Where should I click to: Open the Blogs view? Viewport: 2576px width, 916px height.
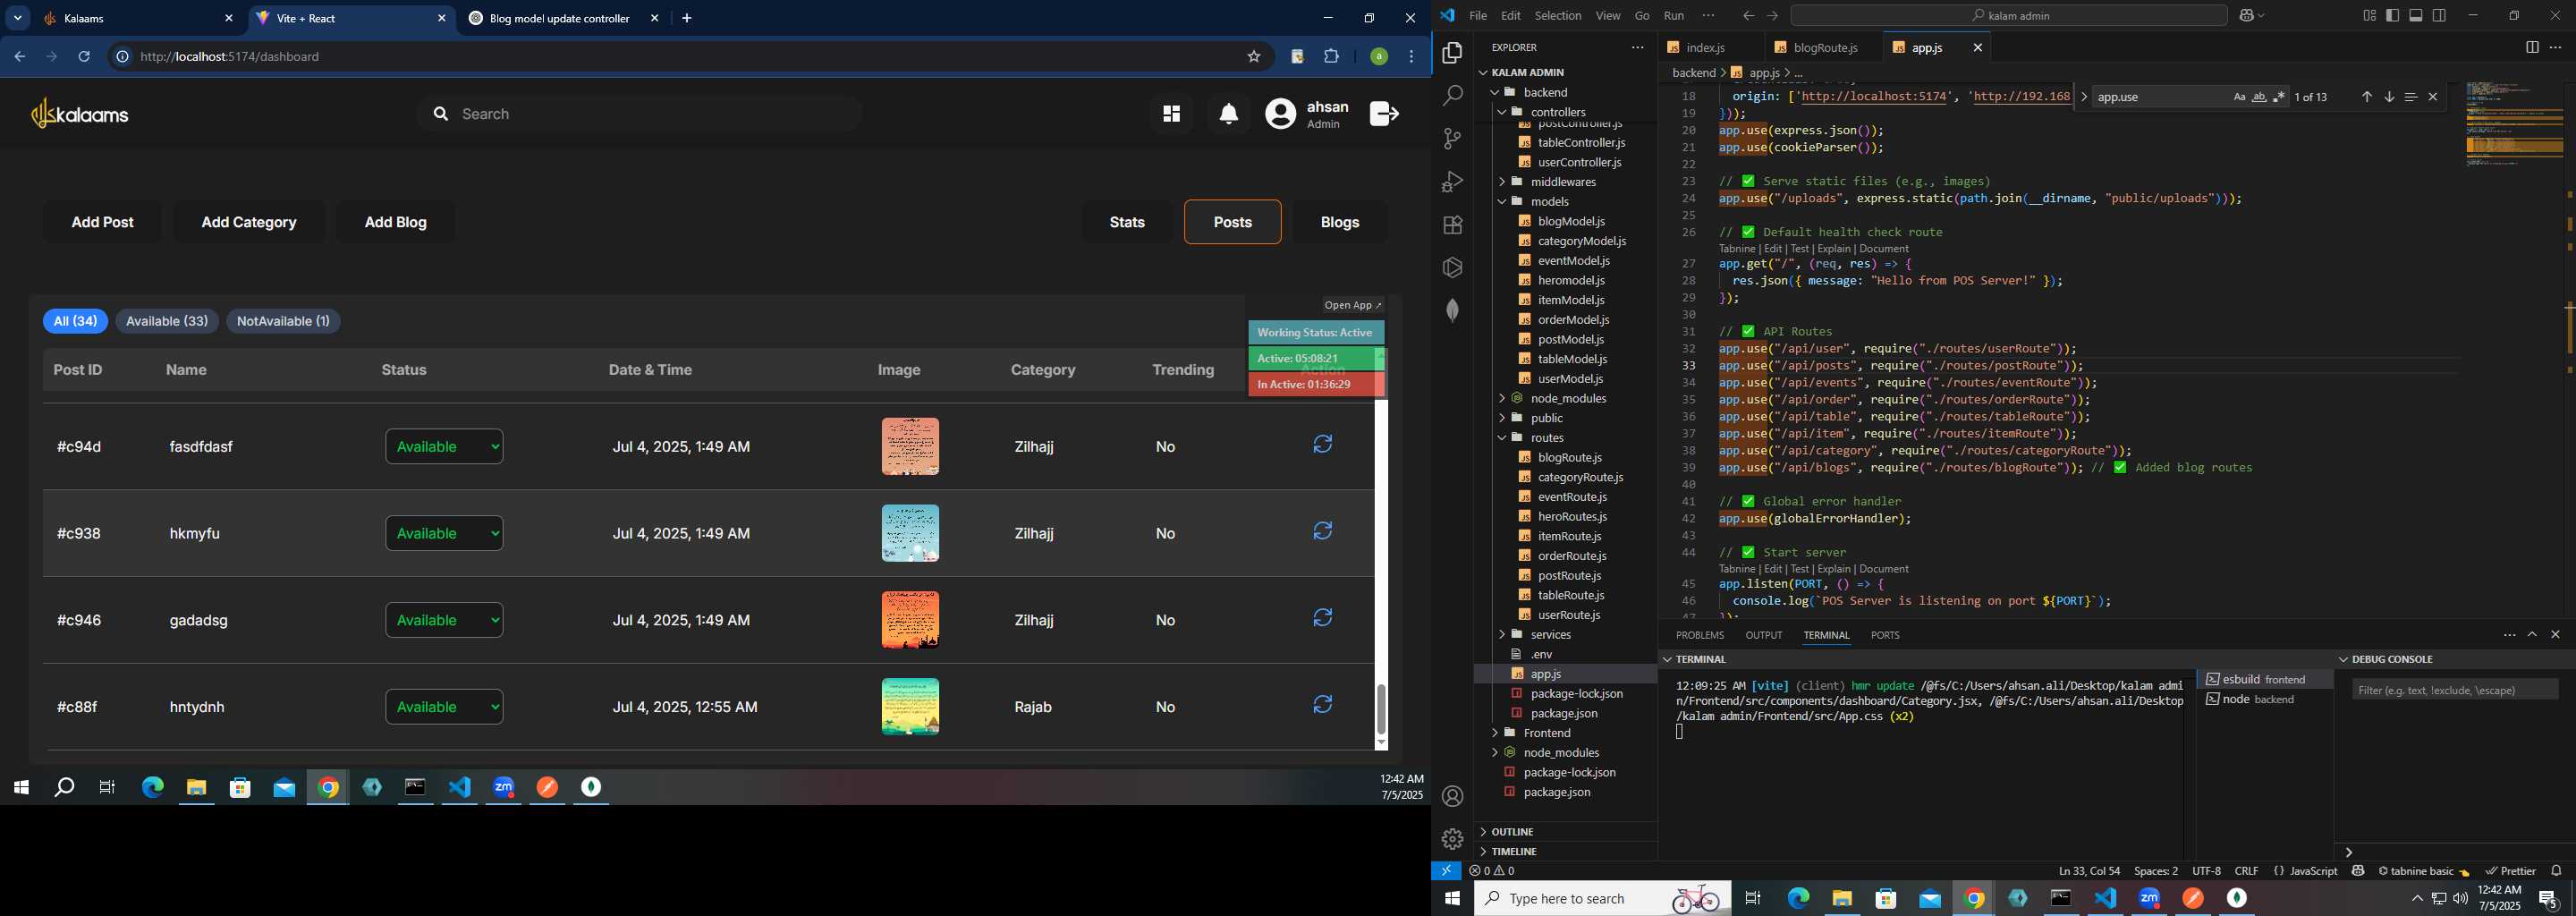[1339, 222]
